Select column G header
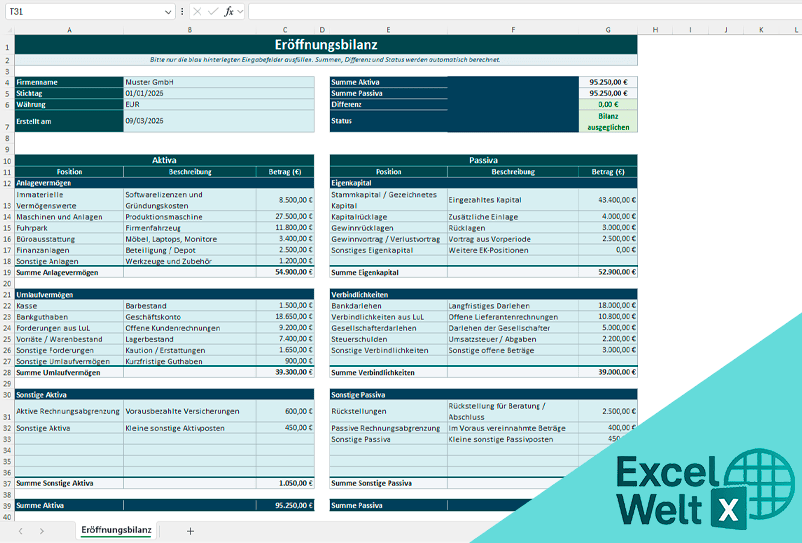This screenshot has width=802, height=543. (x=607, y=30)
